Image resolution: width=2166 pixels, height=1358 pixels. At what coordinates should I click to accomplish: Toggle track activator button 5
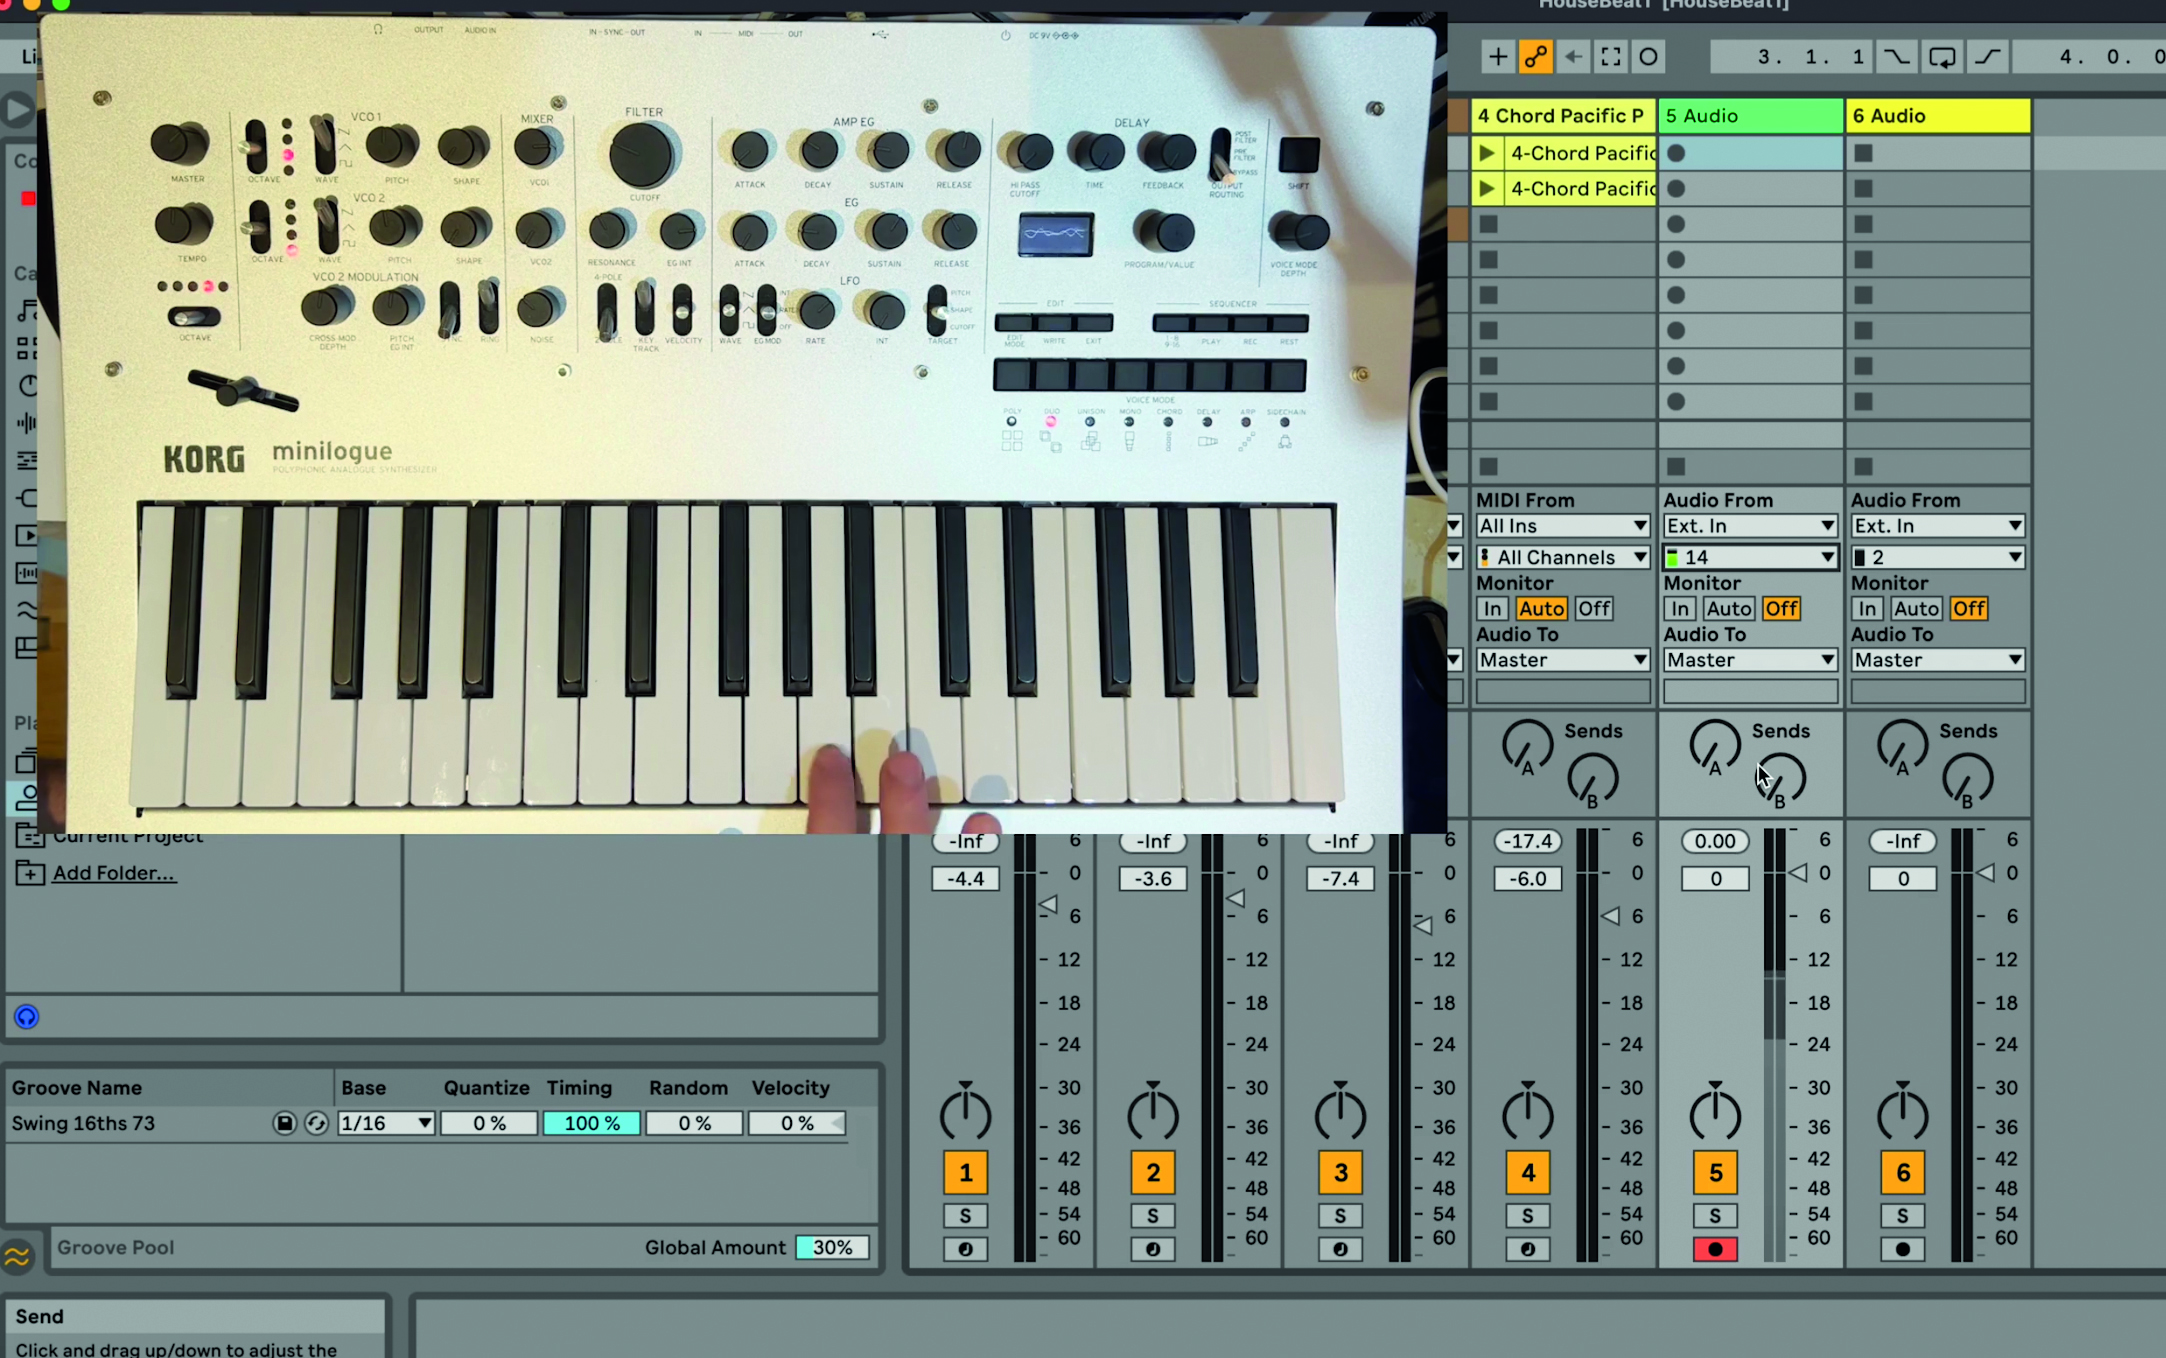click(x=1715, y=1173)
